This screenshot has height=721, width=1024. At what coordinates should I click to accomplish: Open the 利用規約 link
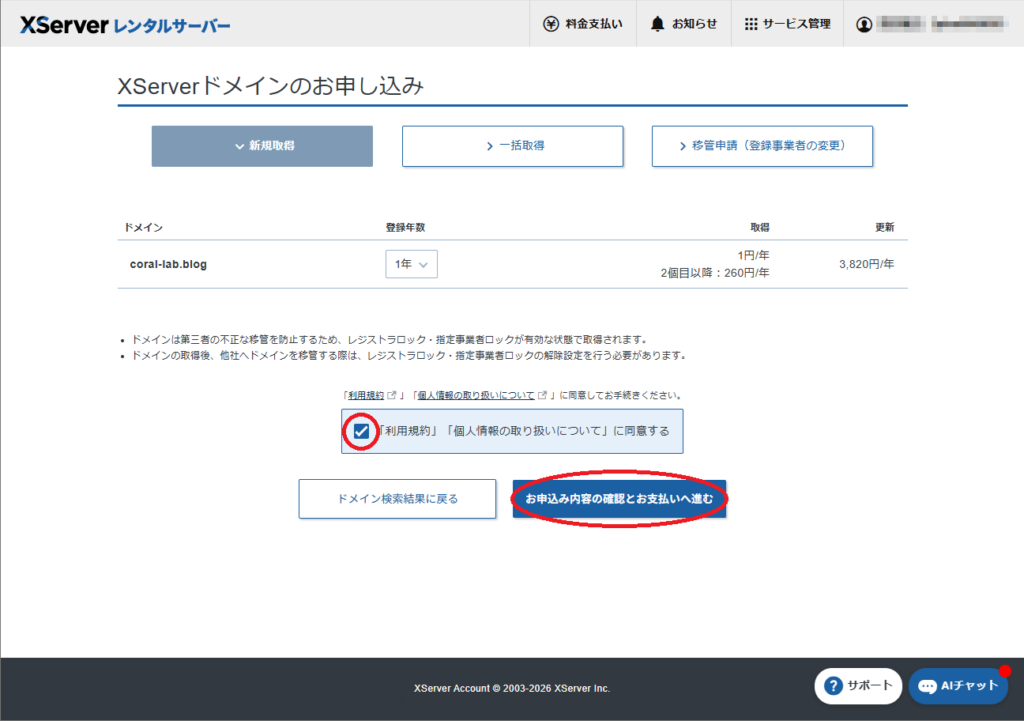pyautogui.click(x=366, y=393)
